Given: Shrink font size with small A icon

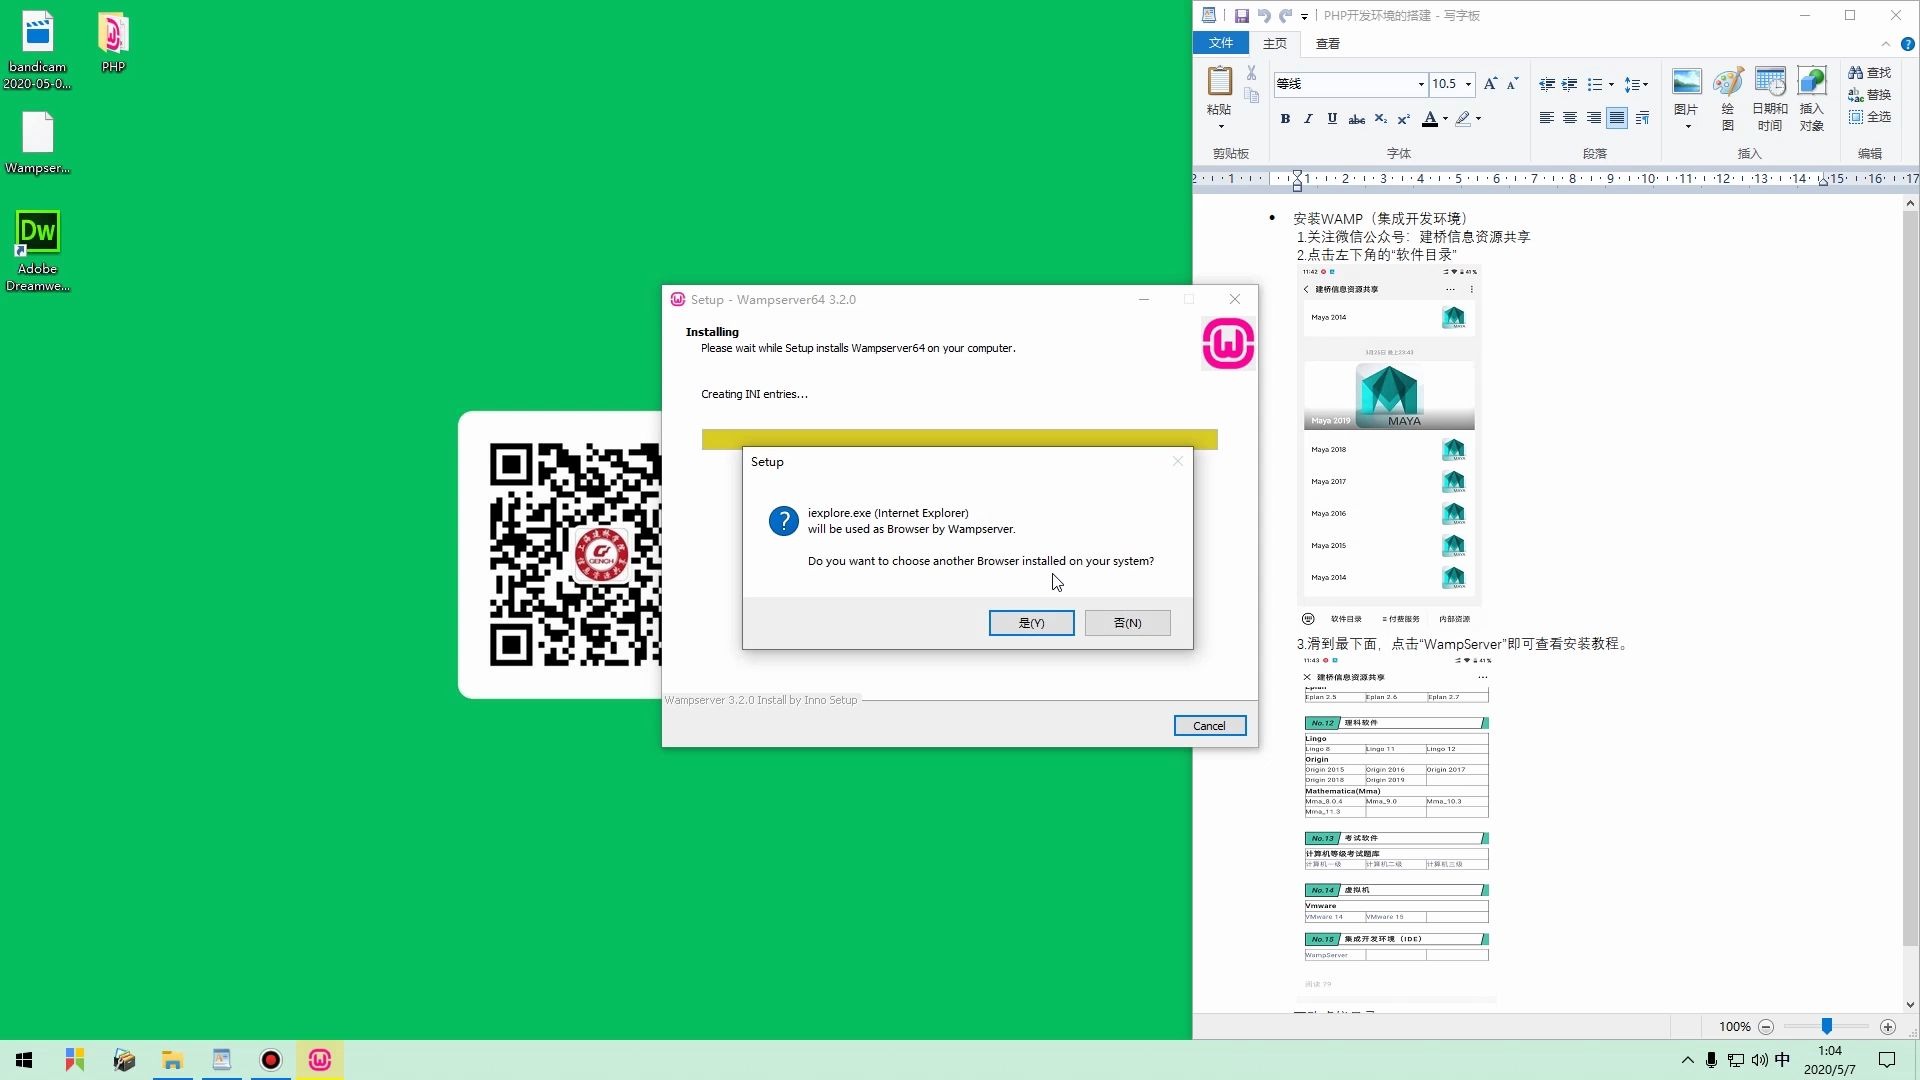Looking at the screenshot, I should coord(1512,84).
